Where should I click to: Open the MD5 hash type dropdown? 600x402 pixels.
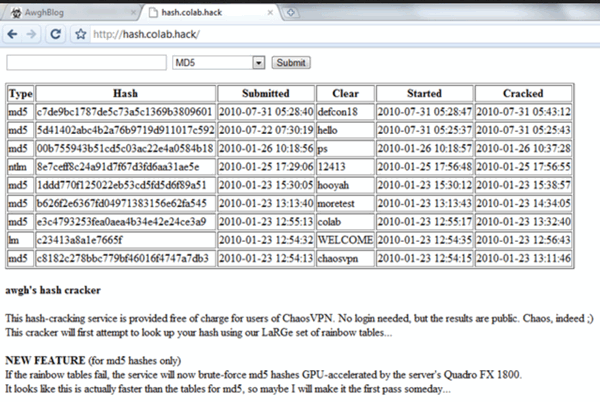click(218, 63)
